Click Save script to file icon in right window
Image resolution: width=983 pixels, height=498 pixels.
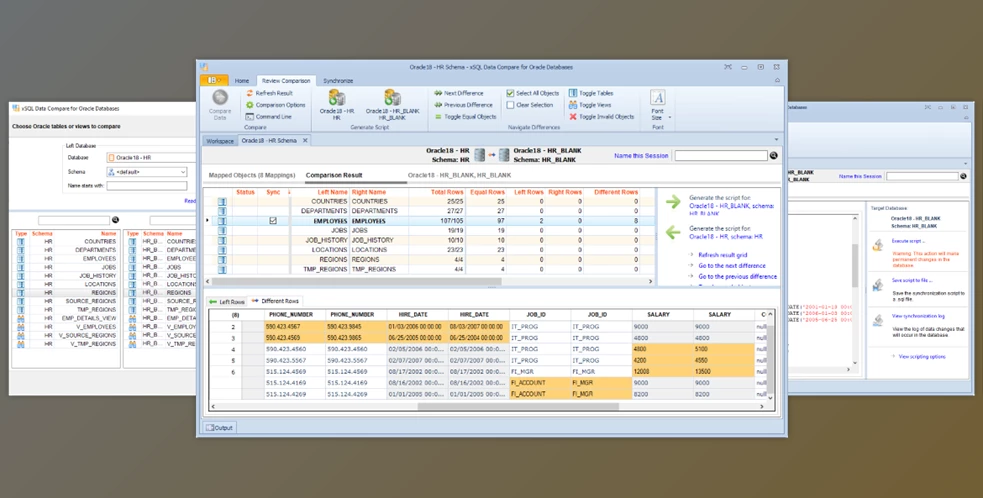coord(878,285)
